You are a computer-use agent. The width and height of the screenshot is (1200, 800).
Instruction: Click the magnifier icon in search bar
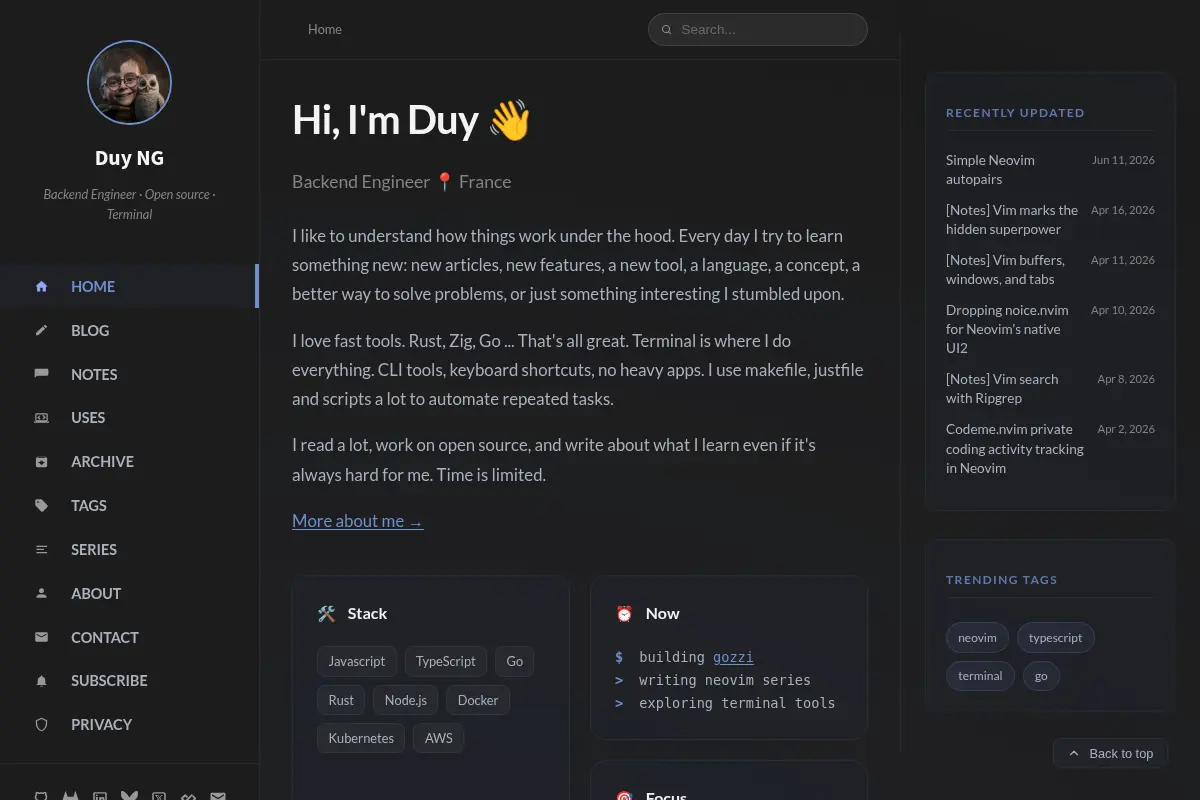[x=667, y=30]
